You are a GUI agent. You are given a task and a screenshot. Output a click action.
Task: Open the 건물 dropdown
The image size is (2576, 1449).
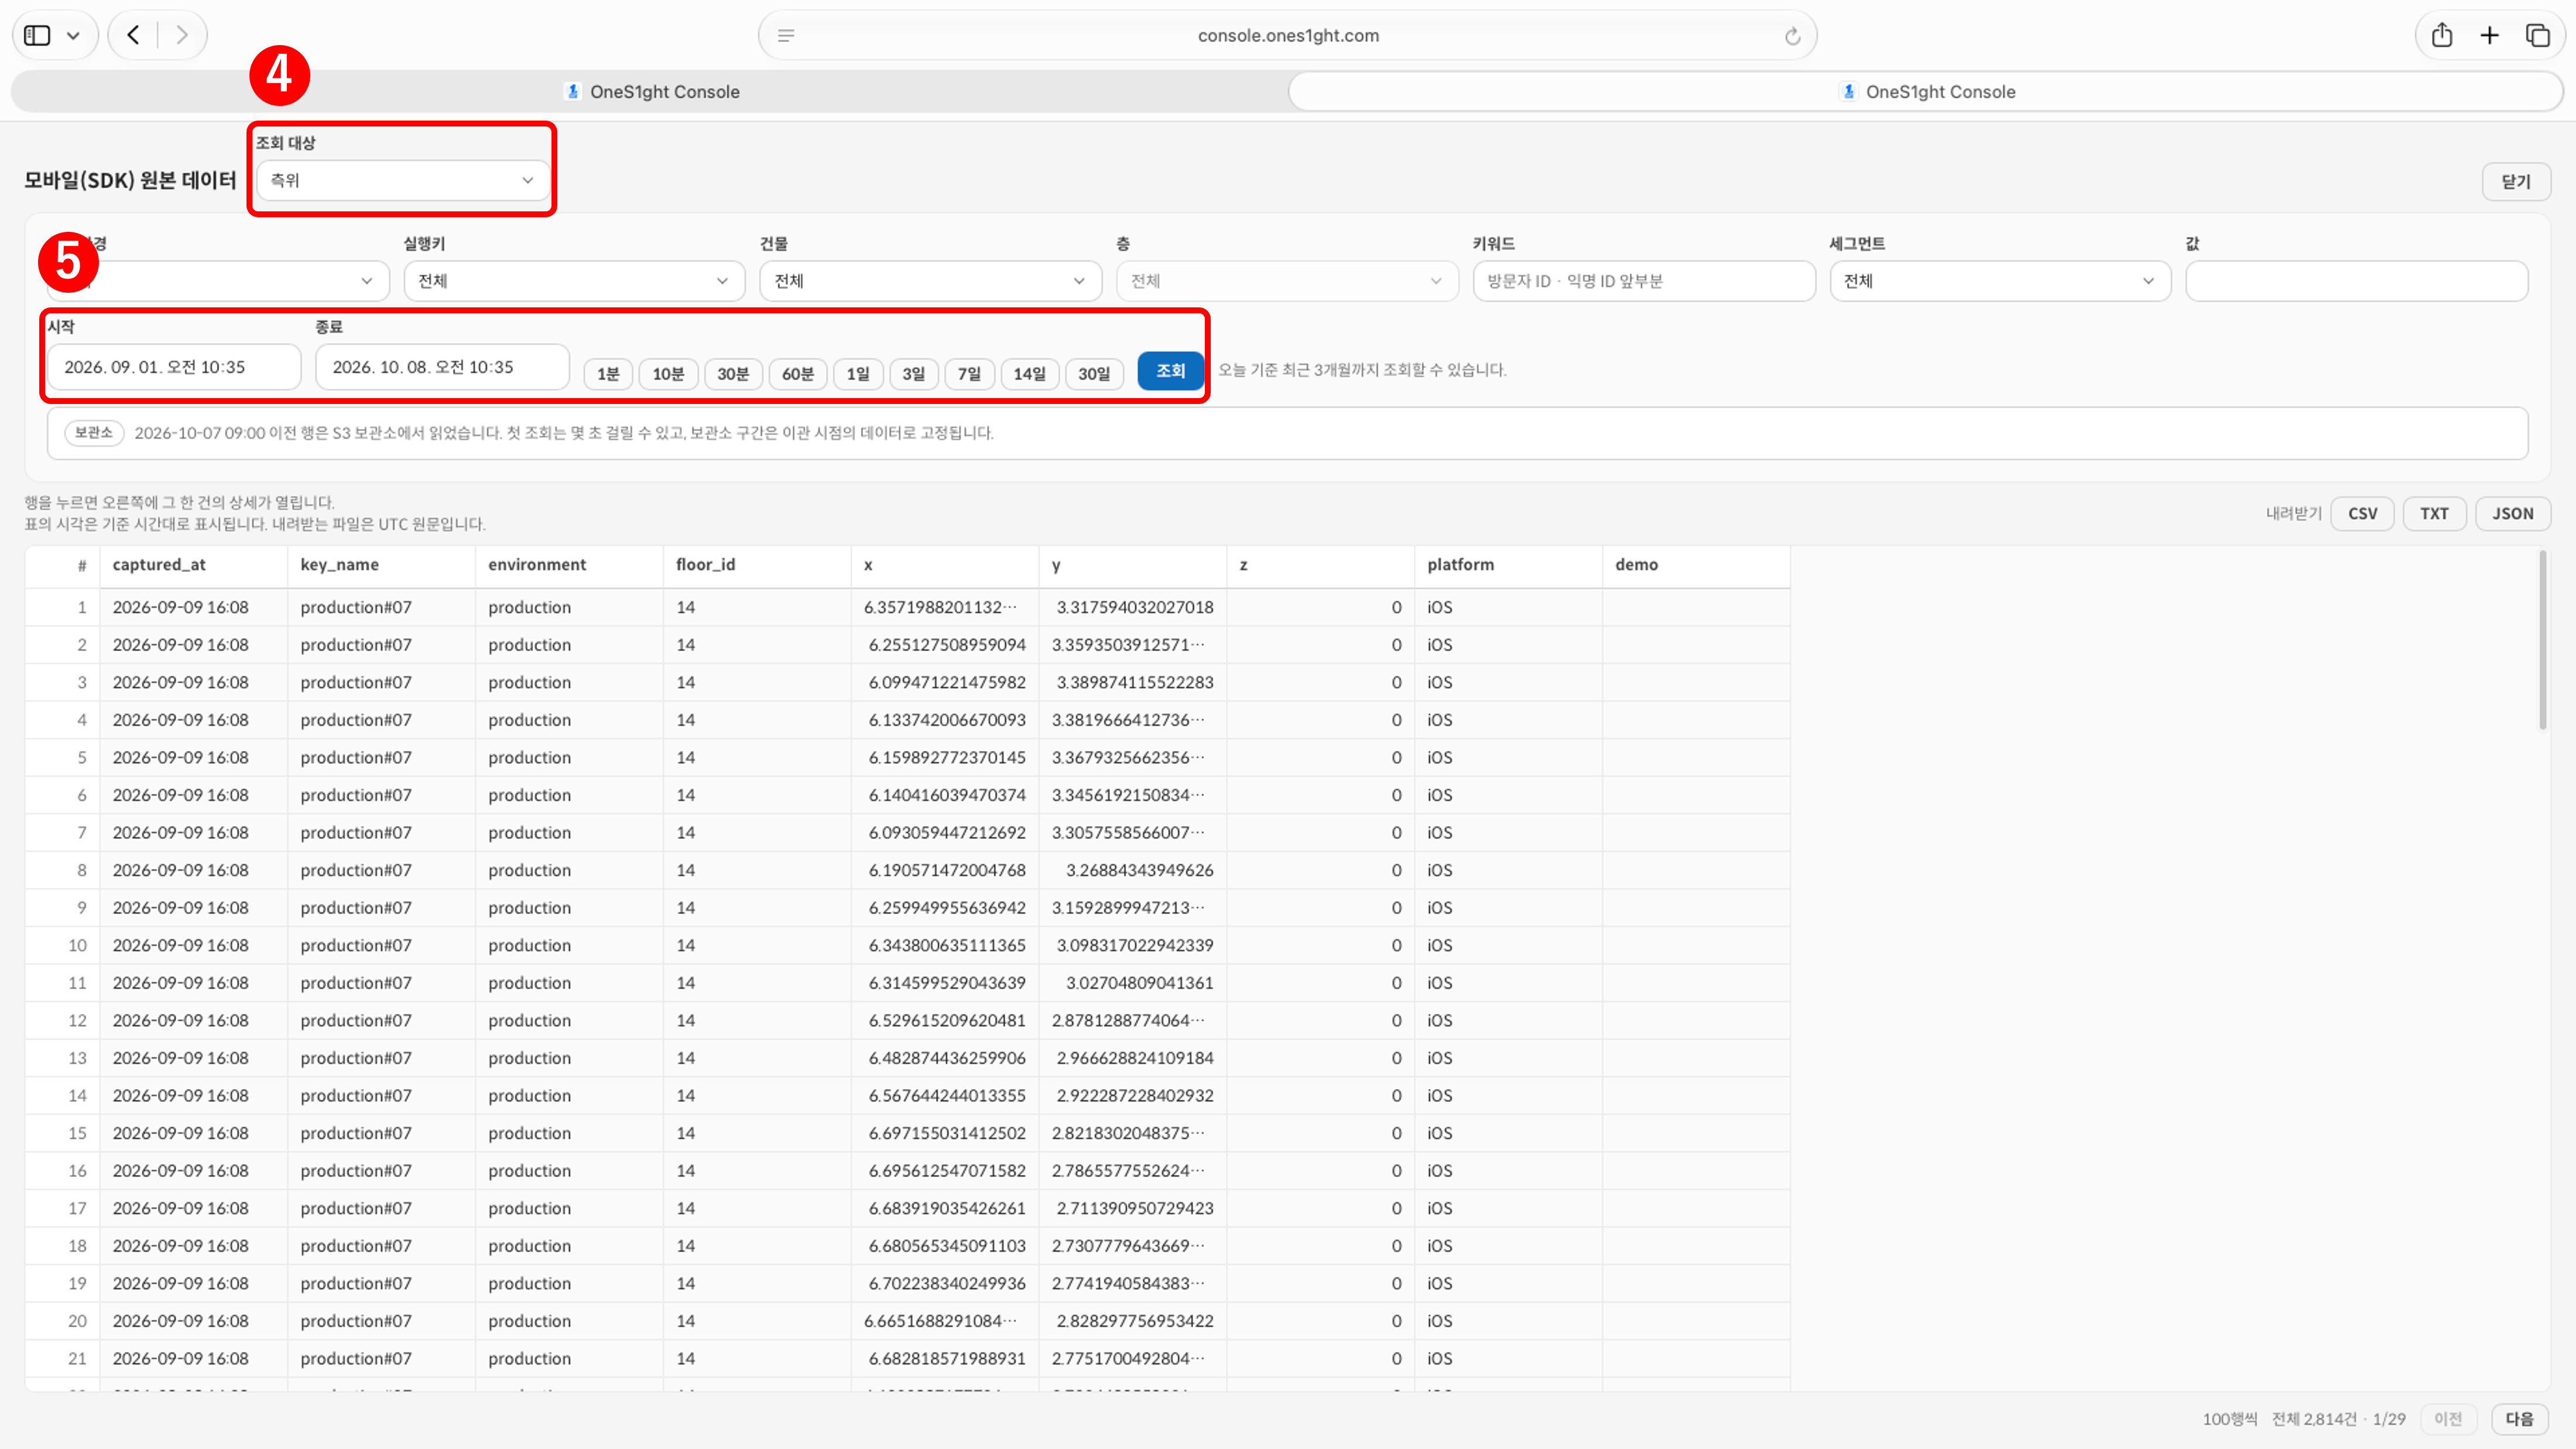point(930,281)
